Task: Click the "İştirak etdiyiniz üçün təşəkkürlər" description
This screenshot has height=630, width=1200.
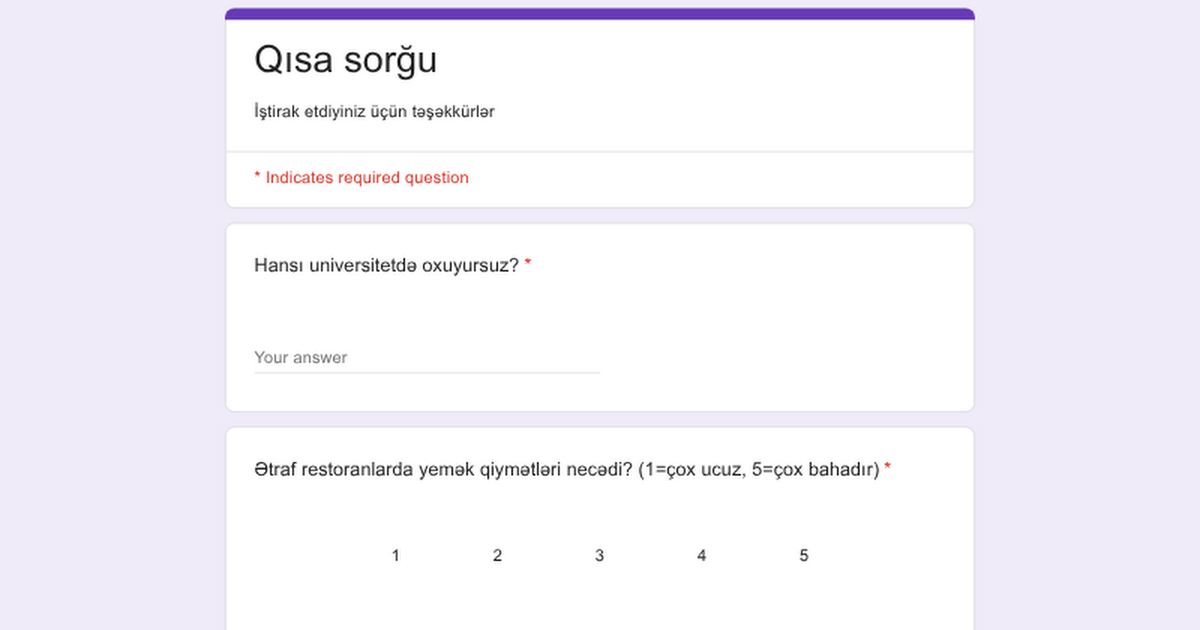Action: point(374,111)
